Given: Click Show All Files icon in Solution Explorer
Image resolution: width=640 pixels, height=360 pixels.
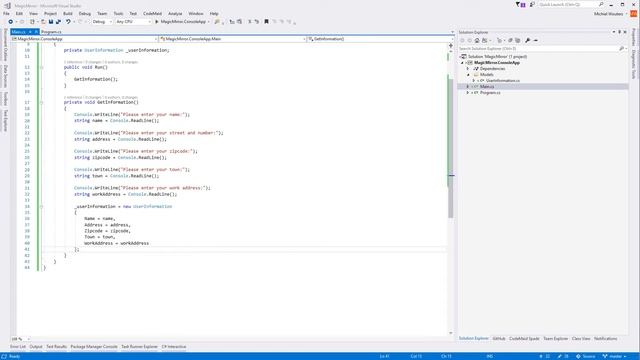Looking at the screenshot, I should (518, 40).
